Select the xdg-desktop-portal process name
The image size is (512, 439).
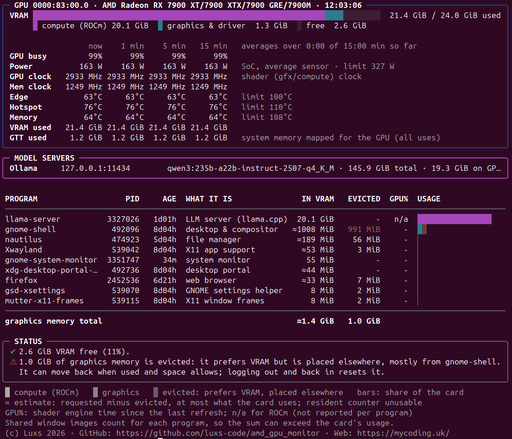pos(51,270)
